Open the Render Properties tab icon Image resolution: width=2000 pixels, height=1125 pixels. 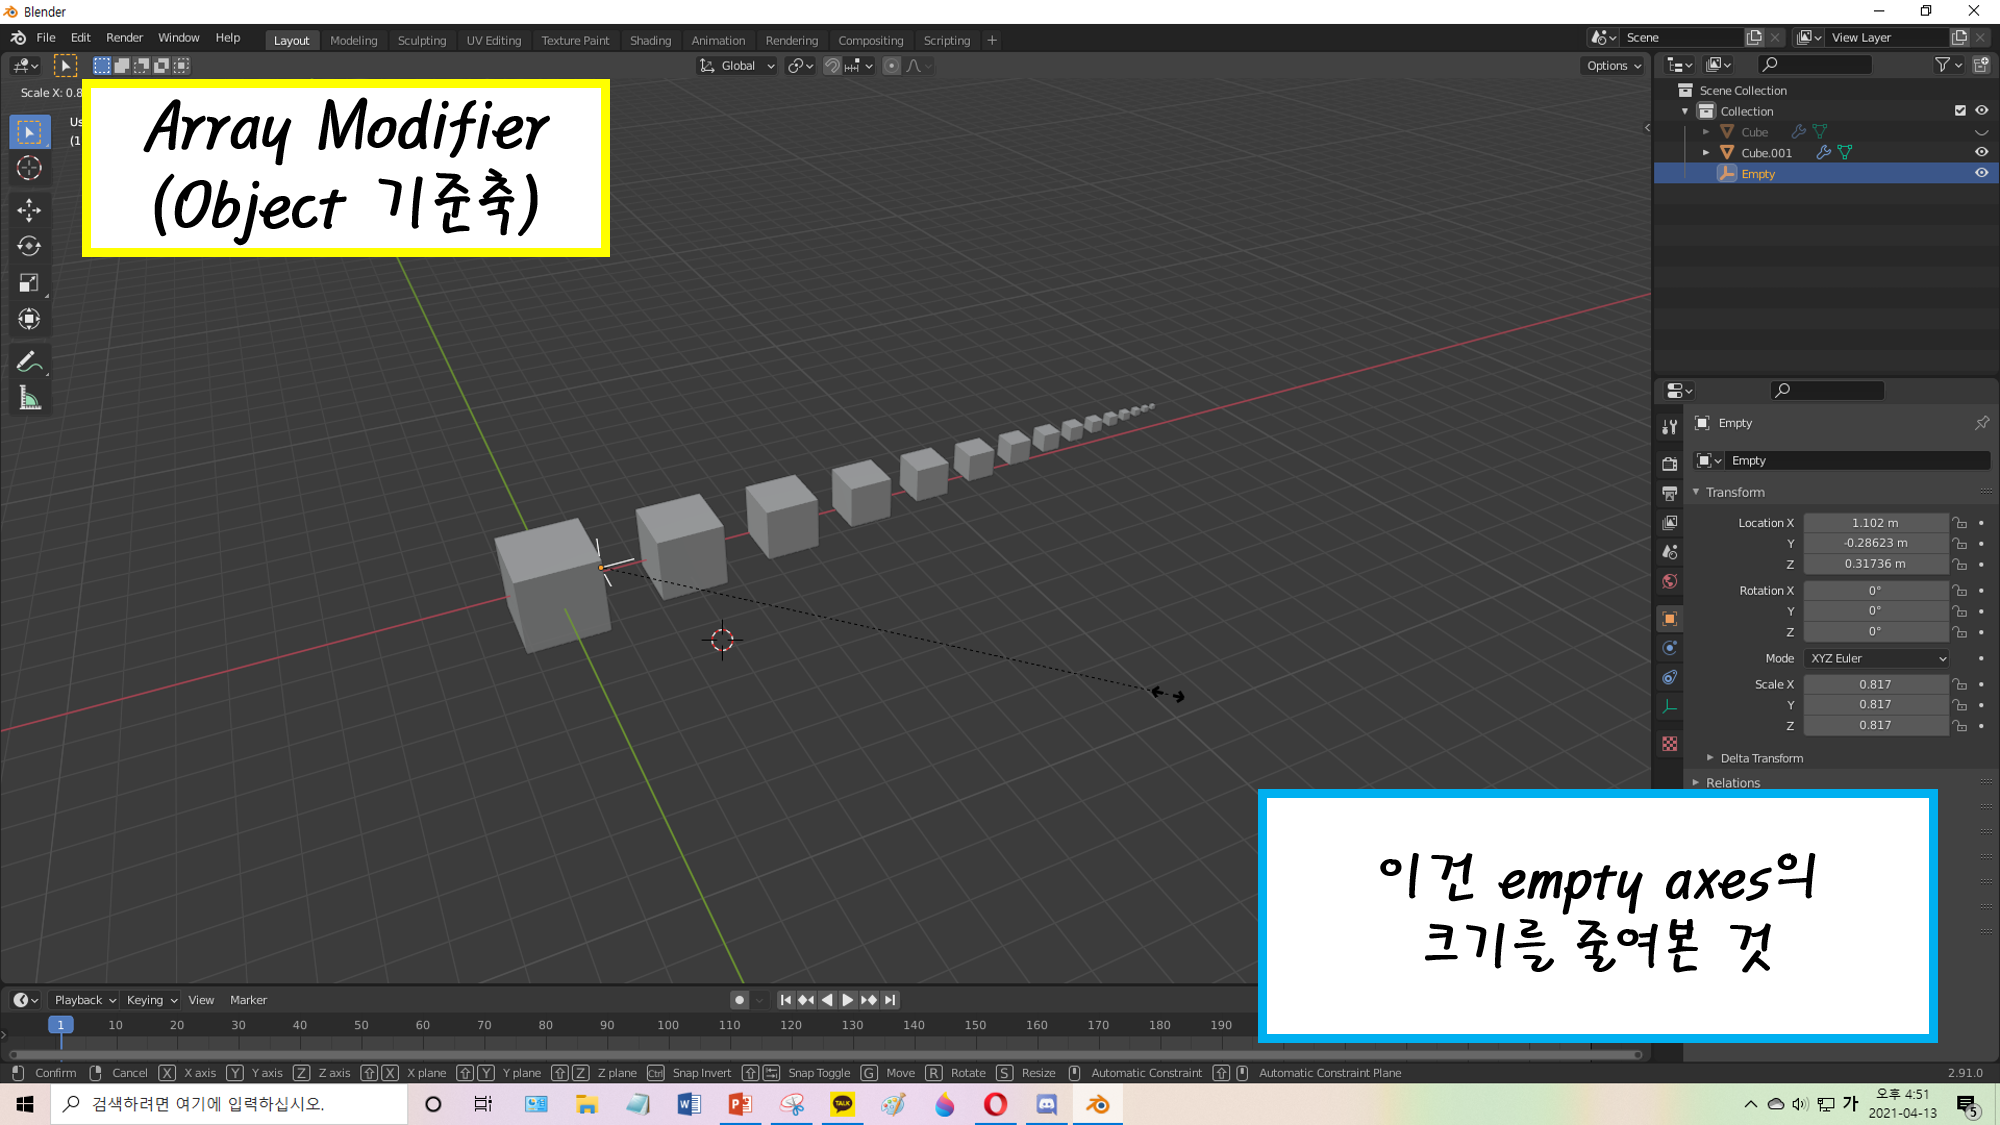[1669, 464]
